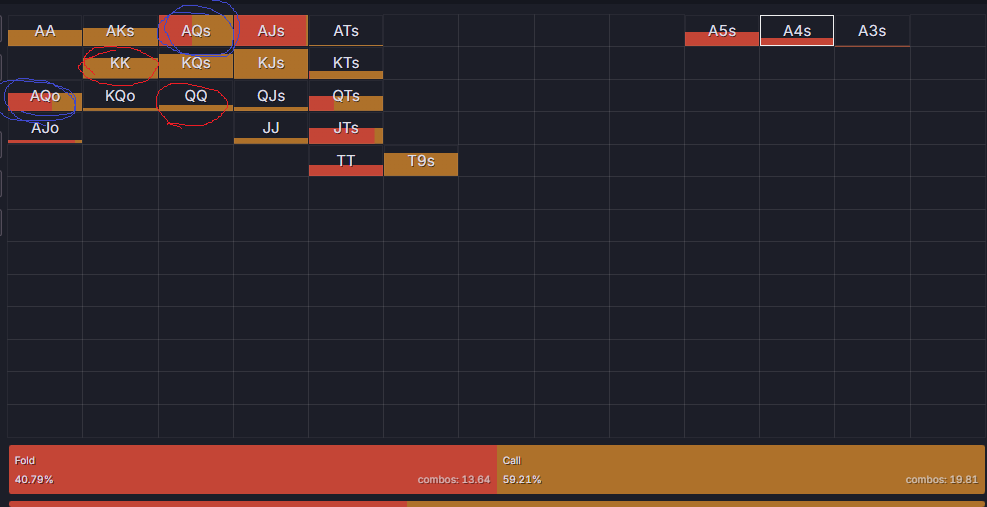Choose the ATs hand cell
This screenshot has height=507, width=987.
pyautogui.click(x=346, y=31)
